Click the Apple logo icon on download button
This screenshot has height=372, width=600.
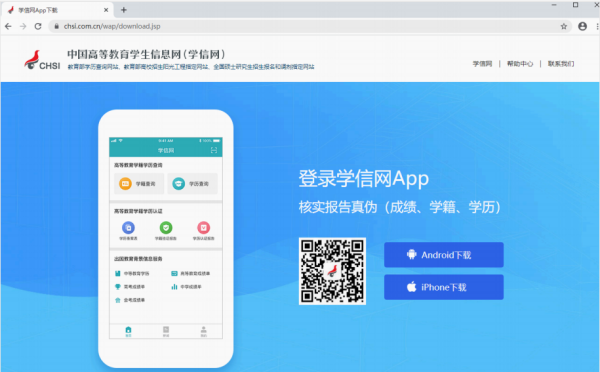tap(411, 287)
